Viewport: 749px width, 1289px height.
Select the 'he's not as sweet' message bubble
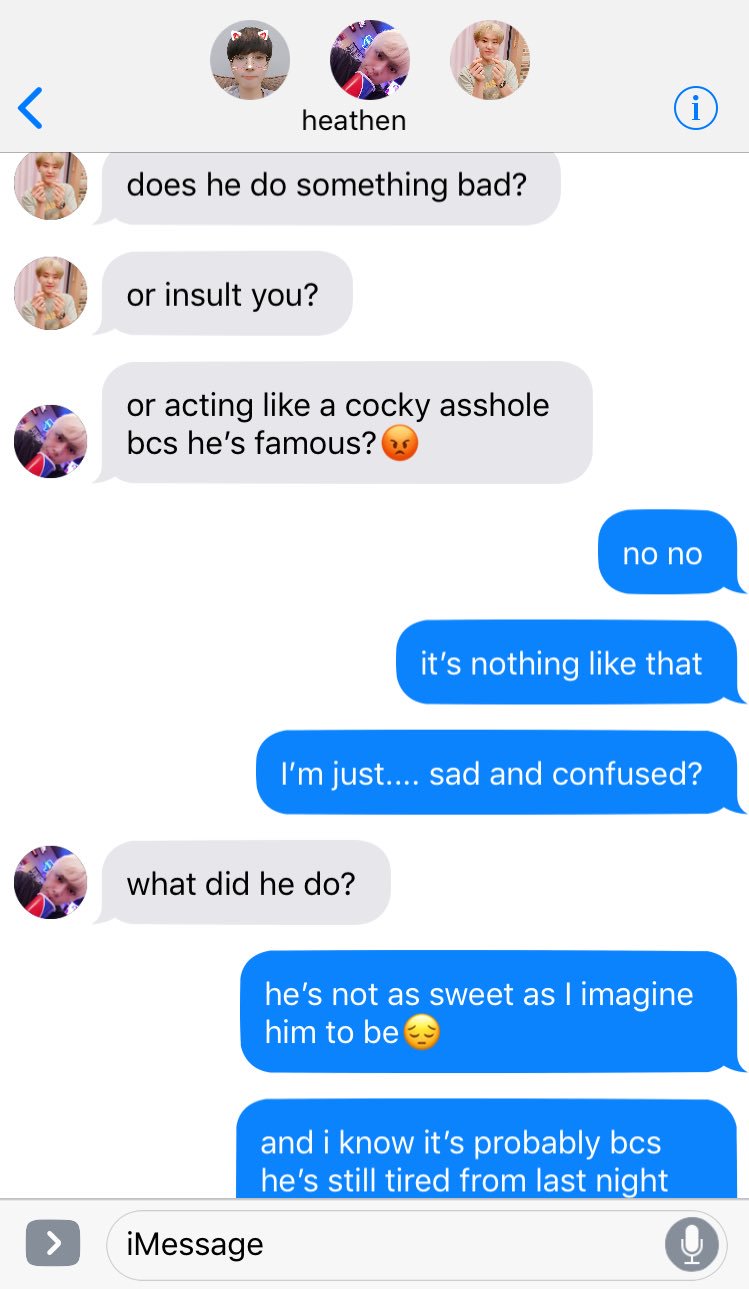pyautogui.click(x=490, y=1012)
